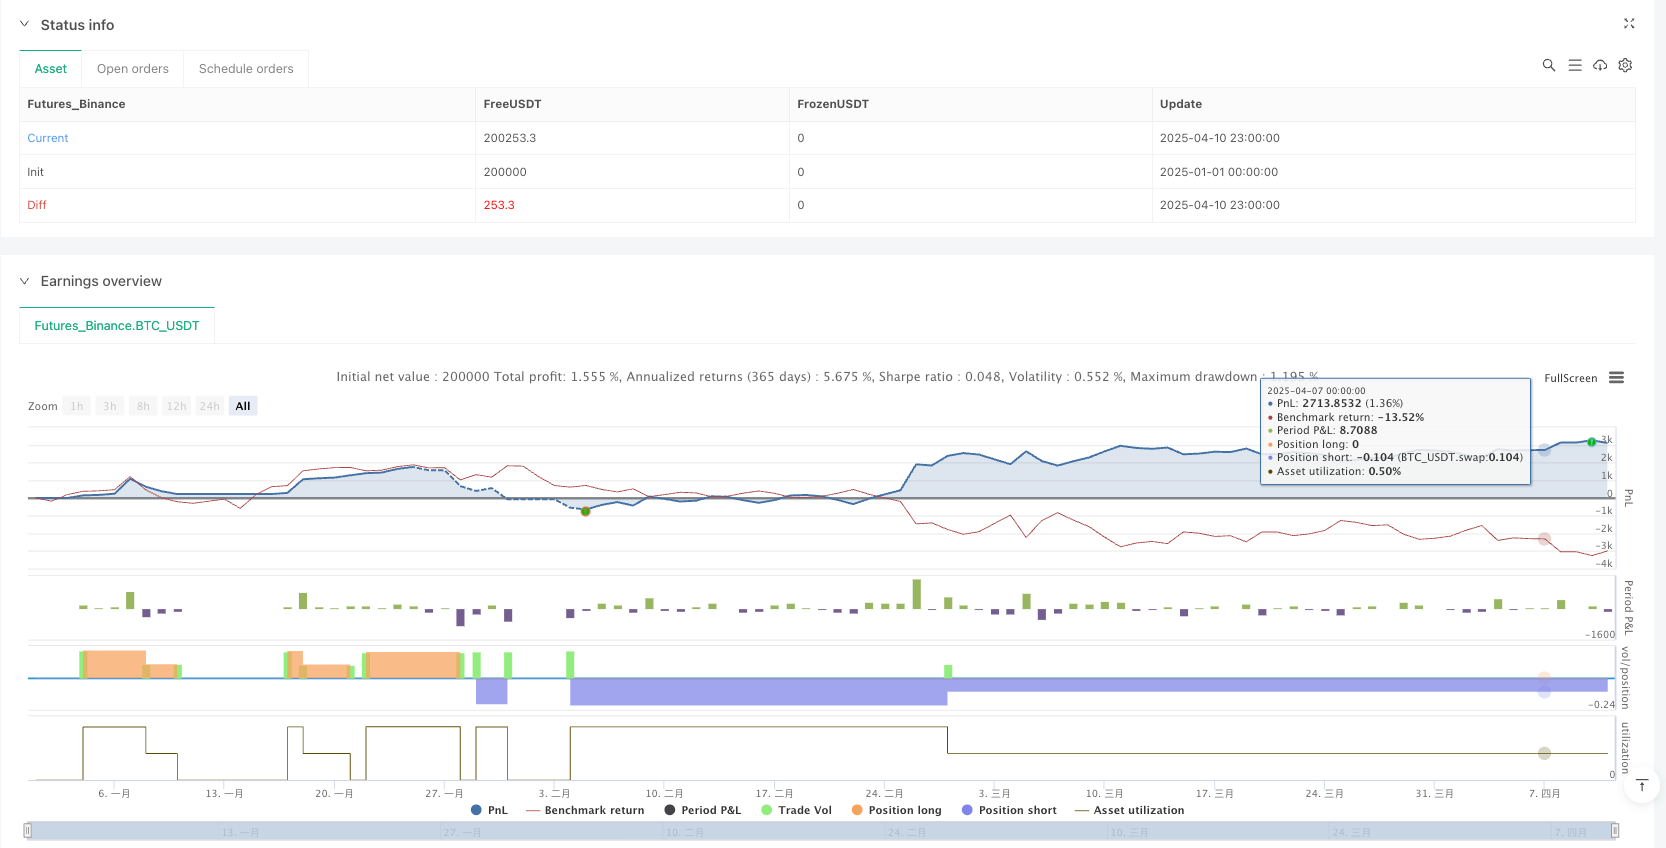The height and width of the screenshot is (848, 1666).
Task: Switch to the Open orders tab
Action: tap(132, 69)
